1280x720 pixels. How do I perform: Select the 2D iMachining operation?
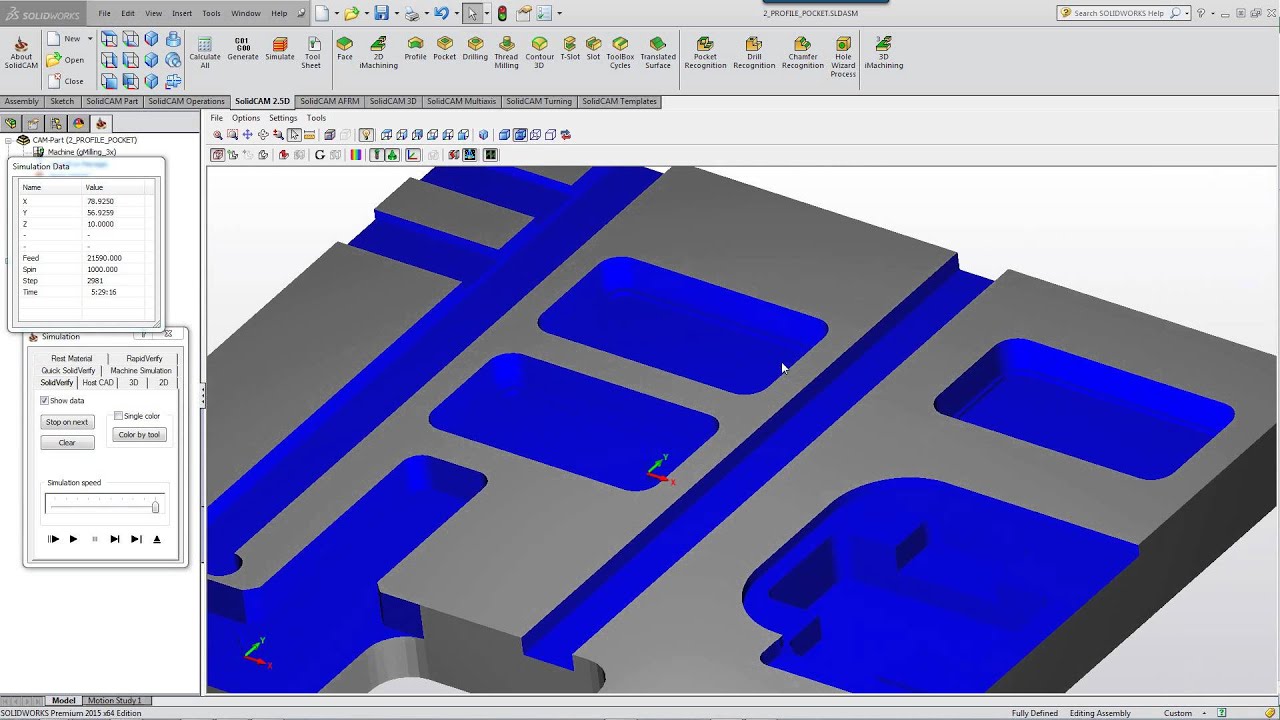378,53
